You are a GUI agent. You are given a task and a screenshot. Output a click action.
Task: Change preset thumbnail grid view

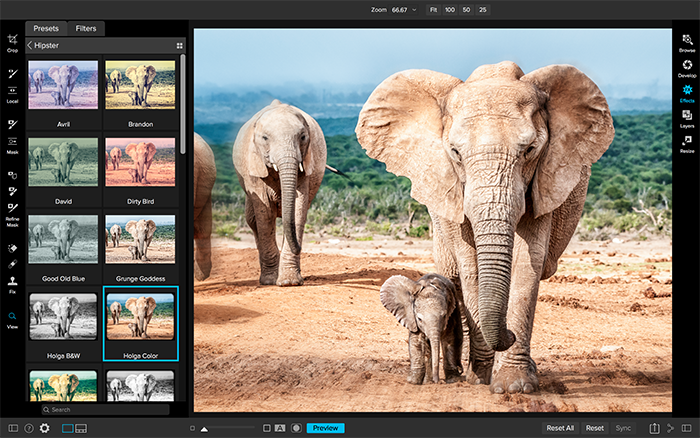179,45
